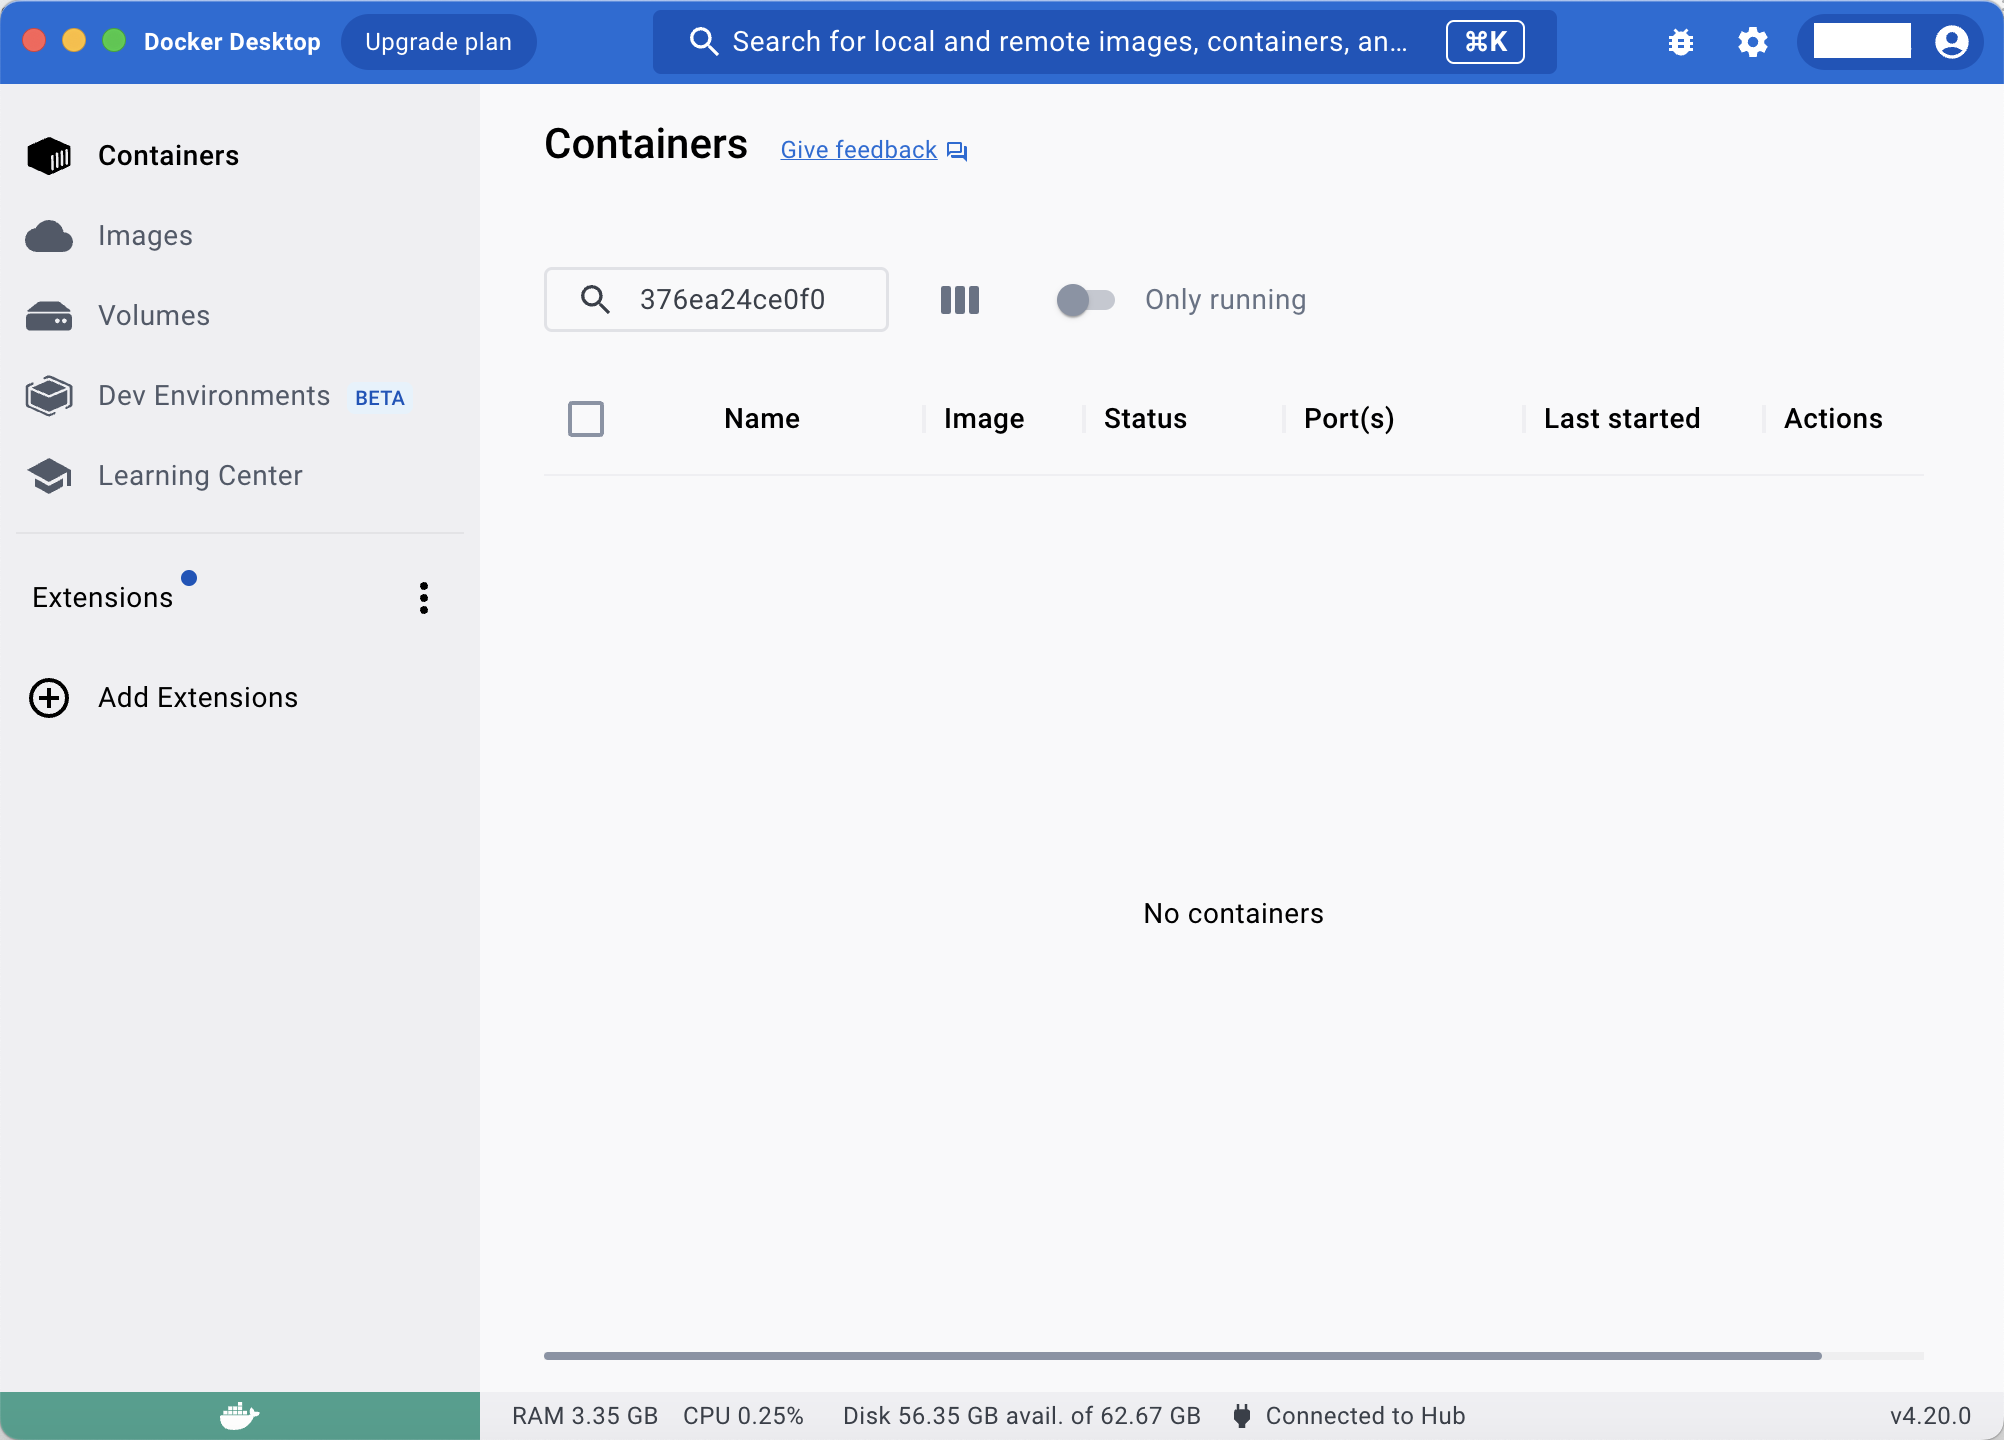The width and height of the screenshot is (2004, 1440).
Task: Click the Learning Center graduation cap icon
Action: [x=49, y=476]
